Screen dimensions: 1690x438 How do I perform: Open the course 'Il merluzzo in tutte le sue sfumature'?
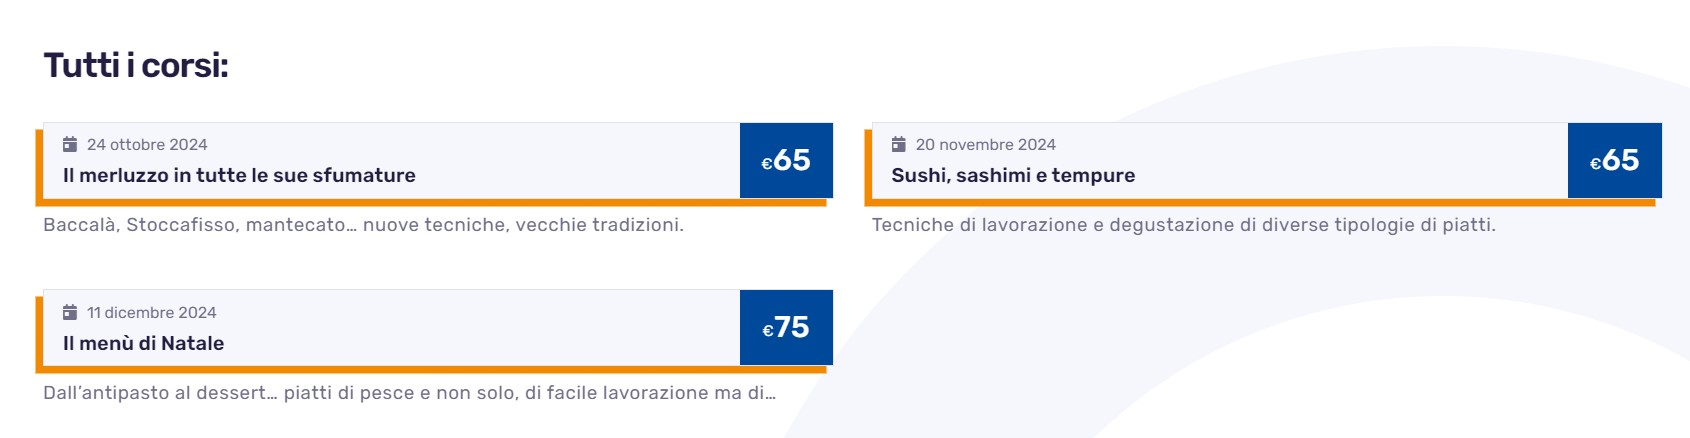tap(239, 175)
